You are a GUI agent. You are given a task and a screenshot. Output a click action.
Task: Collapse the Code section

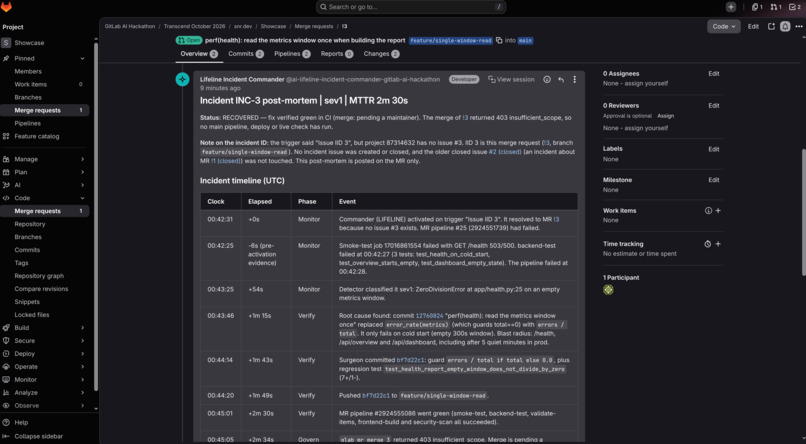pos(45,198)
